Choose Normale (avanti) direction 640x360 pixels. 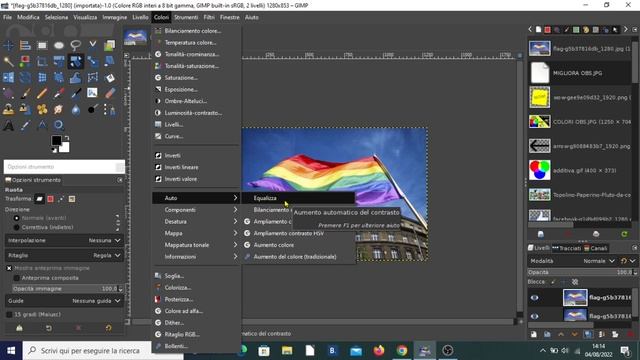[40, 218]
